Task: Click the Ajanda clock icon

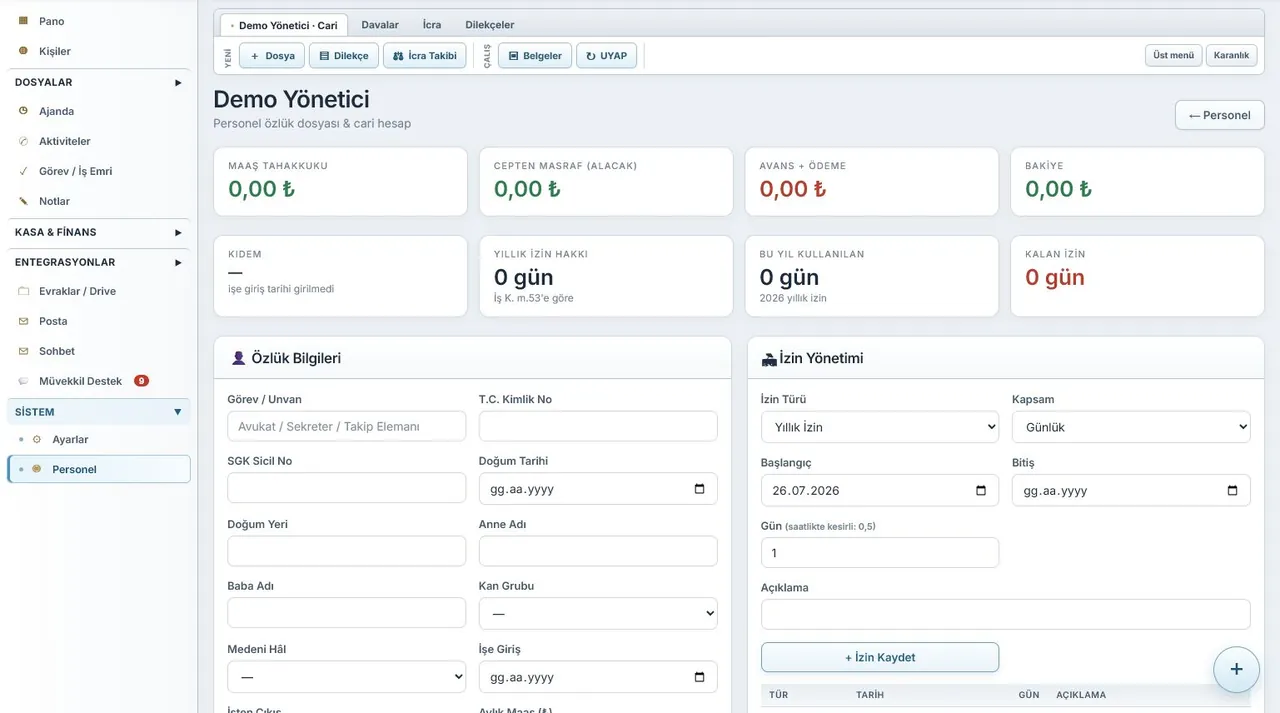Action: point(24,111)
